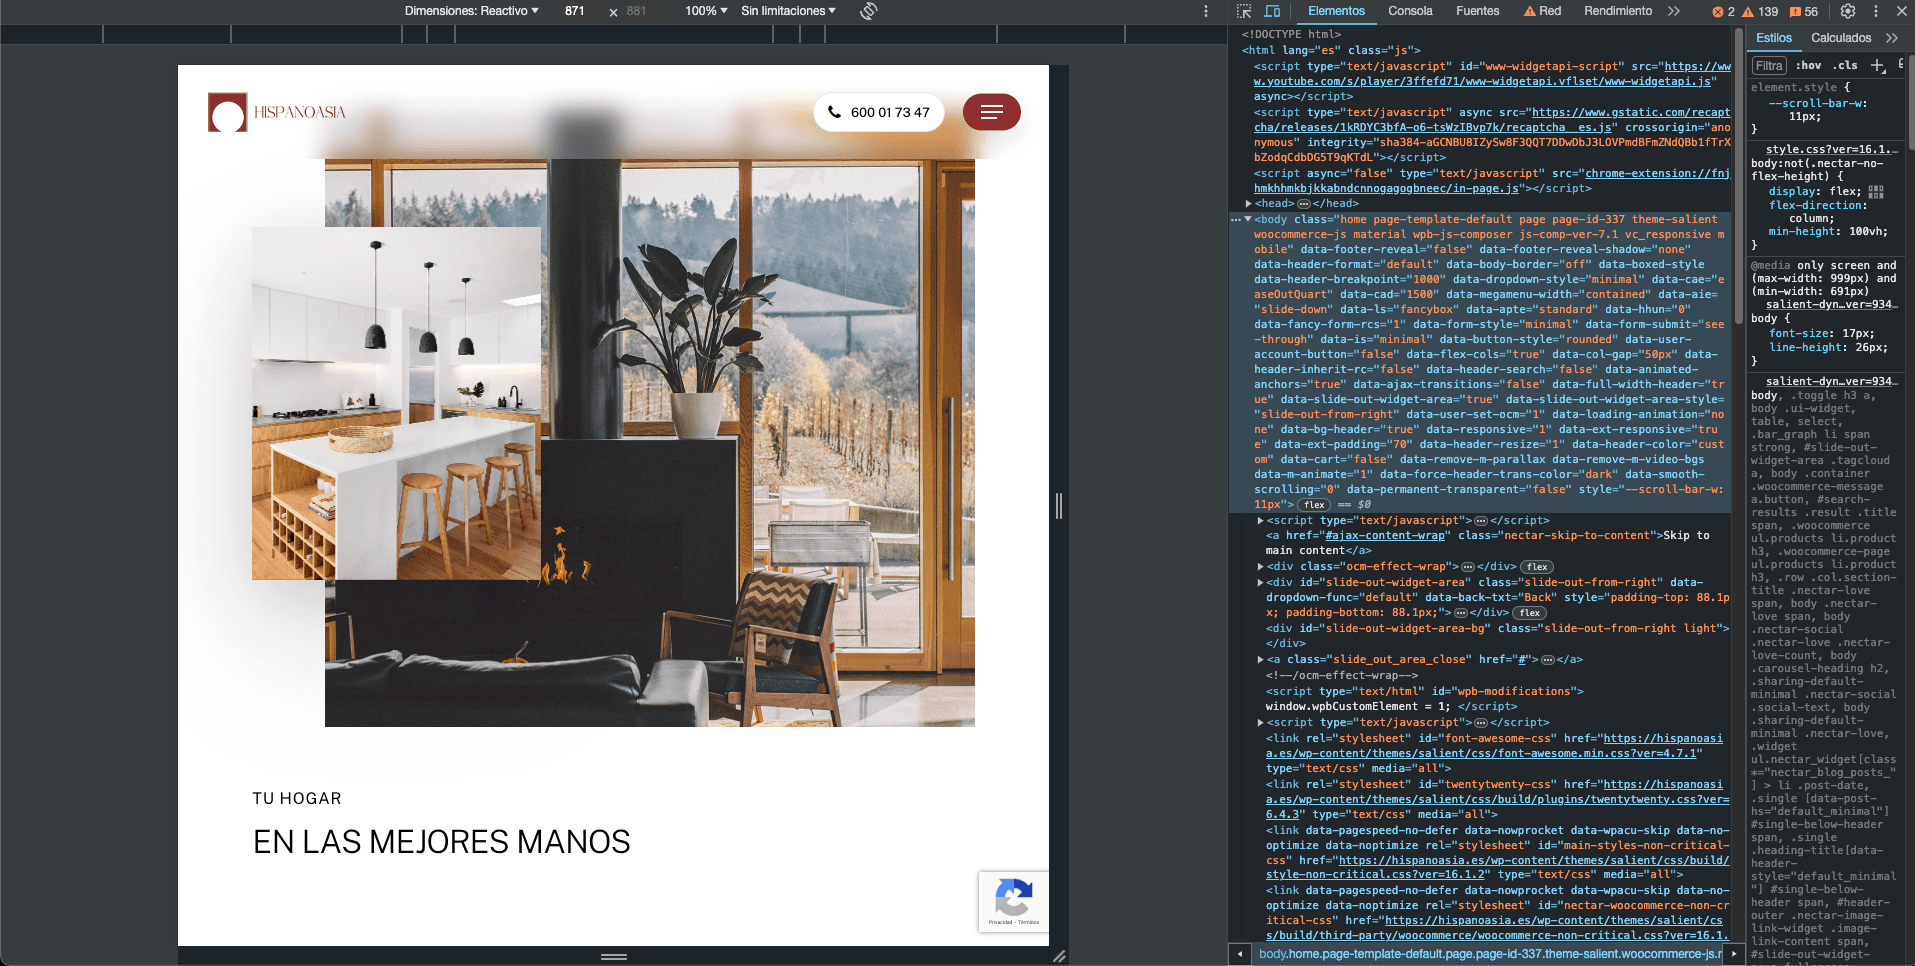The height and width of the screenshot is (966, 1915).
Task: Expand the ocm-effect-wrap div node
Action: [1260, 567]
